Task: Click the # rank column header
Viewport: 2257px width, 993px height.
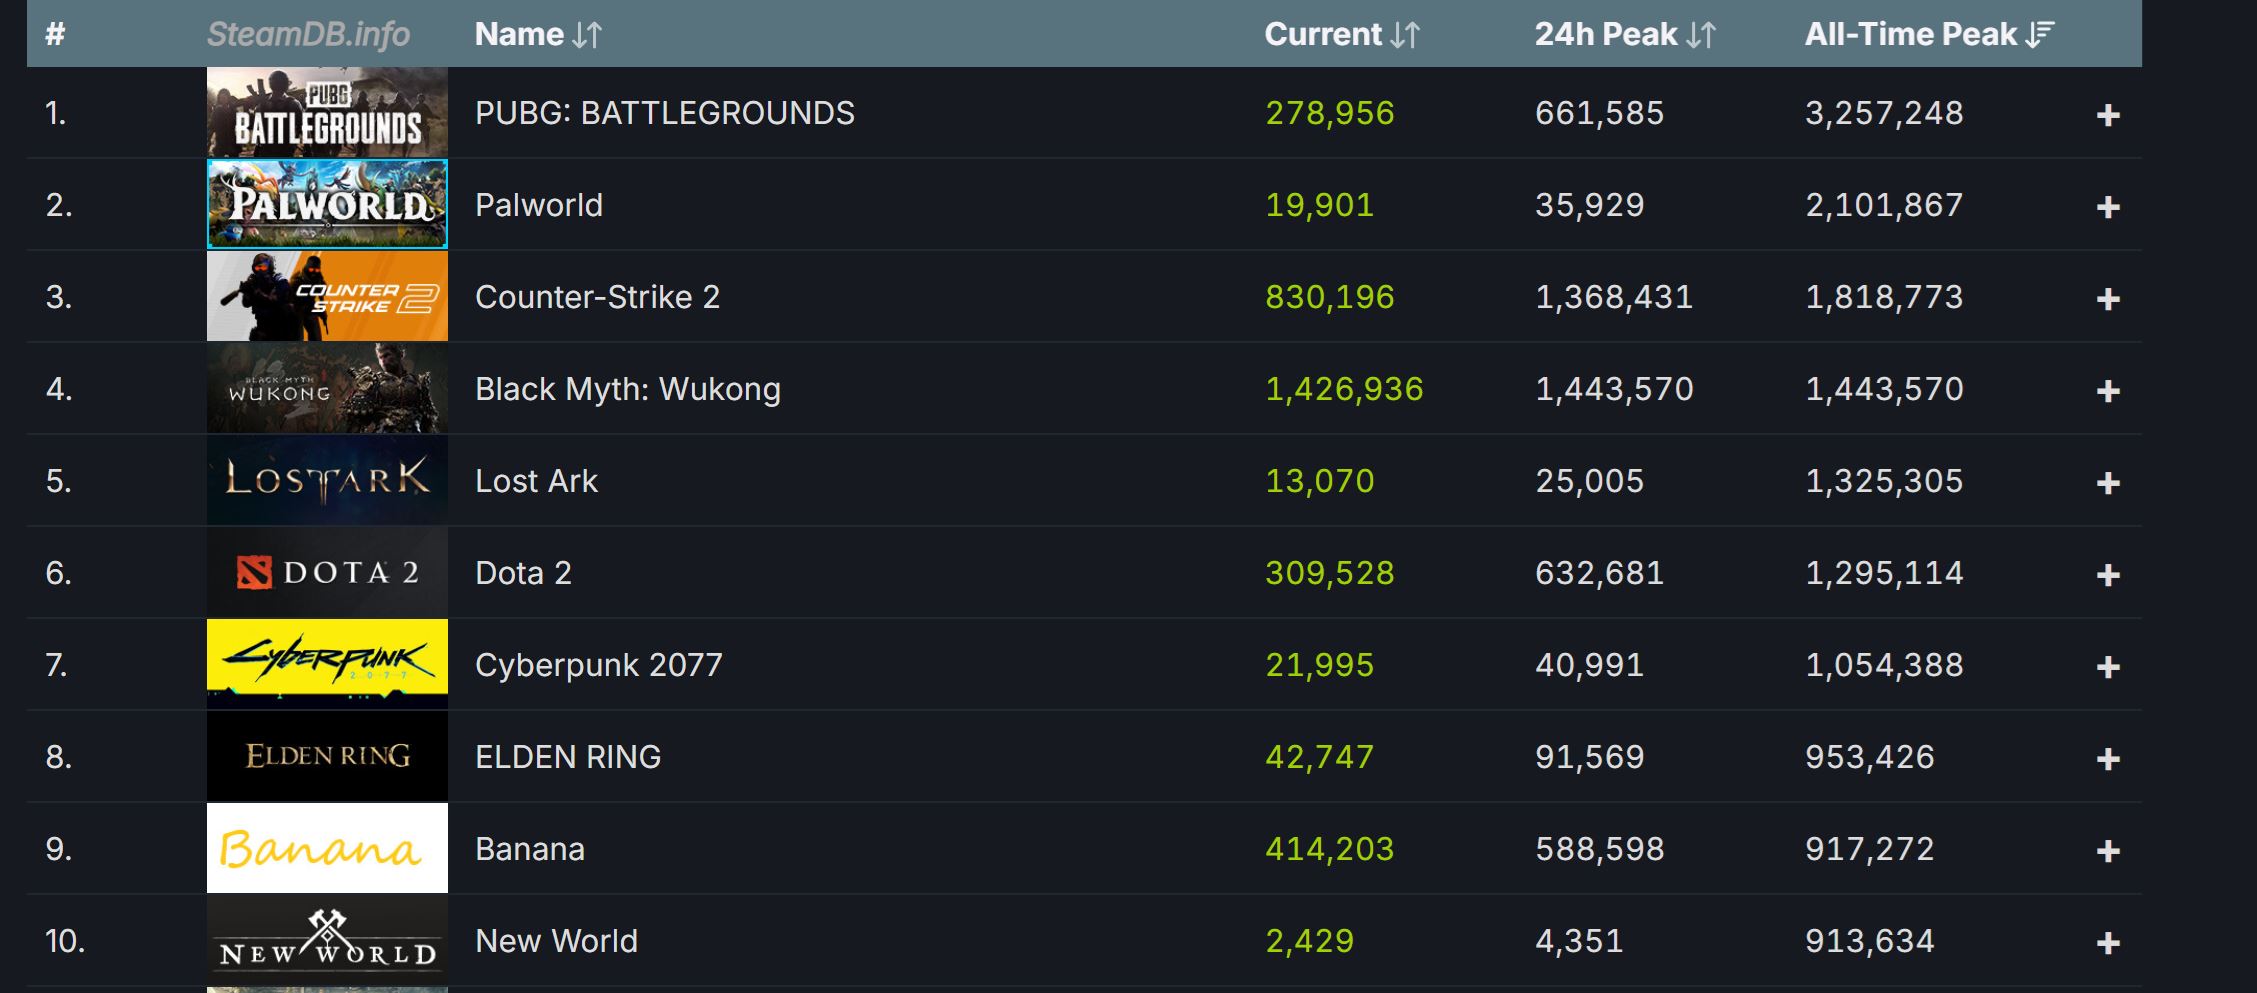Action: [55, 34]
